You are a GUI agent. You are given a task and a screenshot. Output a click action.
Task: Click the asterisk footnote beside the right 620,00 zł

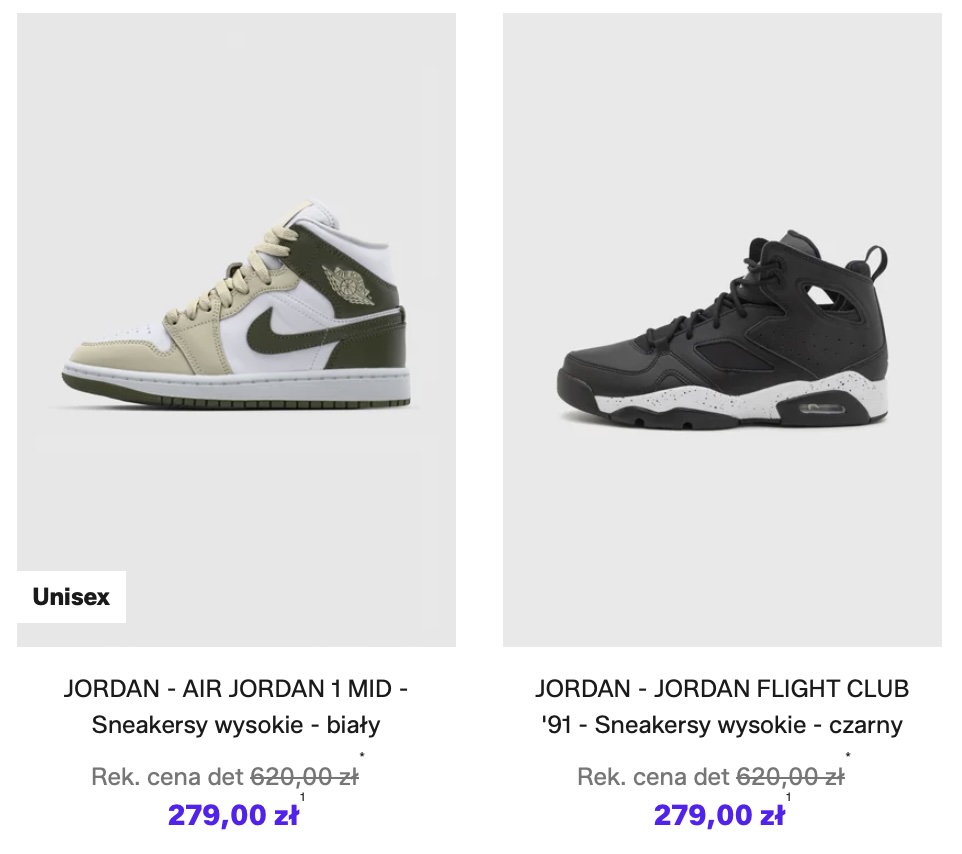(848, 756)
